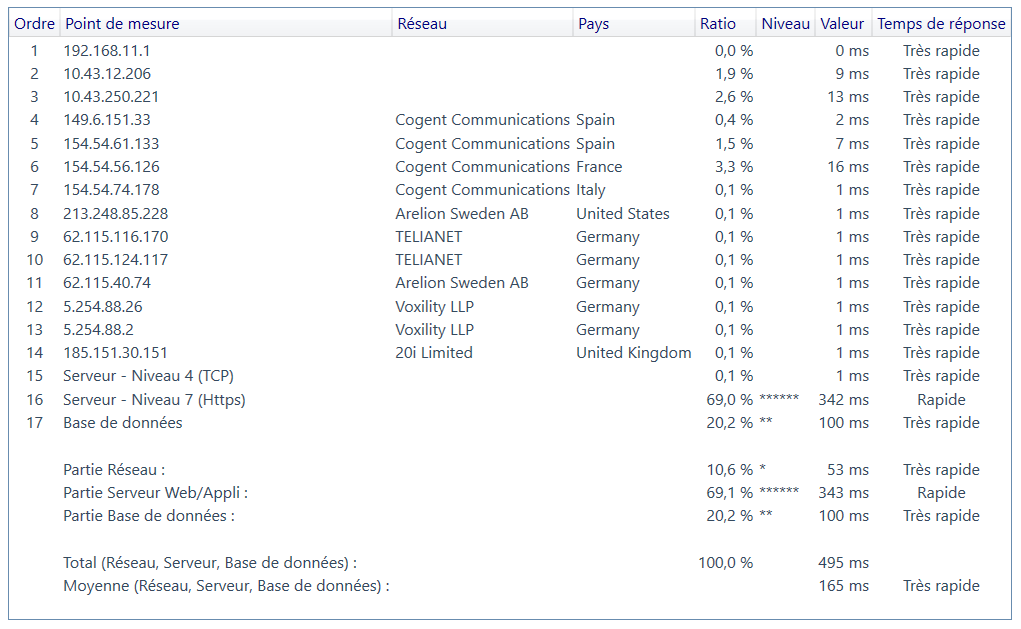Select the 213.248.85.228 measurement point
Screen dimensions: 1021x629
click(x=115, y=214)
